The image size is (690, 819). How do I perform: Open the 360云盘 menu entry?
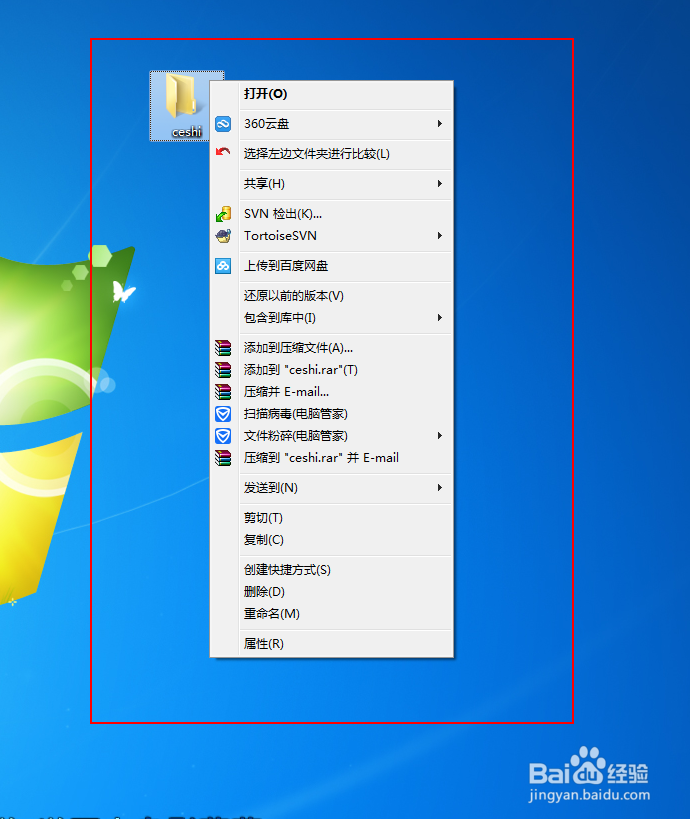coord(331,124)
